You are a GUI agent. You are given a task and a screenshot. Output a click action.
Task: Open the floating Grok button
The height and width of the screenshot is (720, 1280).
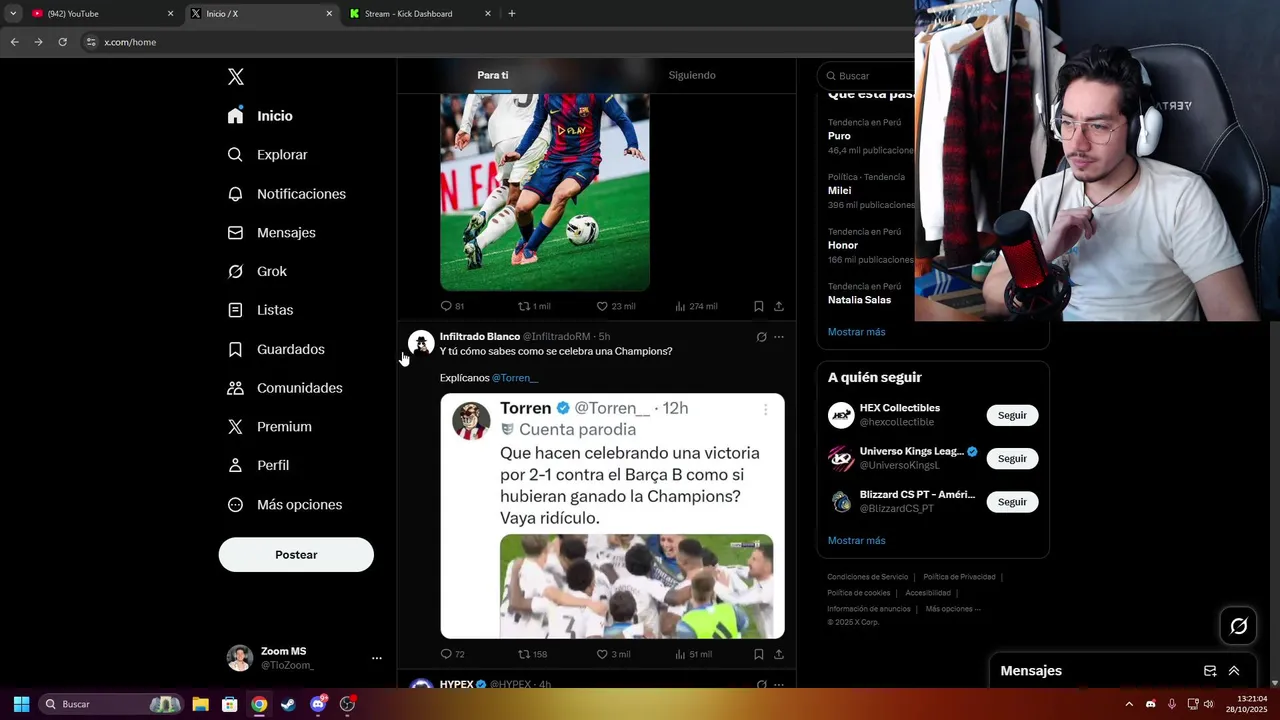click(1239, 626)
